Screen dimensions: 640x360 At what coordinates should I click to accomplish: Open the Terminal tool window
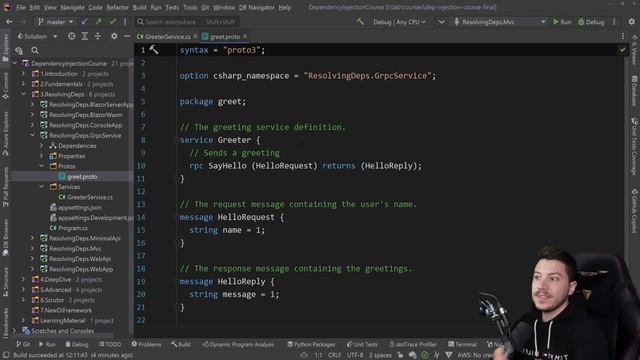point(462,344)
